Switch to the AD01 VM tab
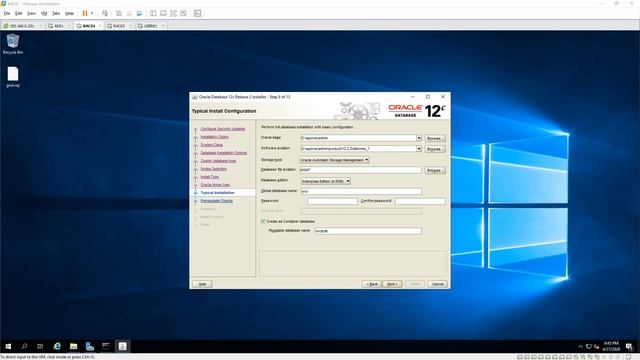640x360 pixels. click(x=59, y=26)
